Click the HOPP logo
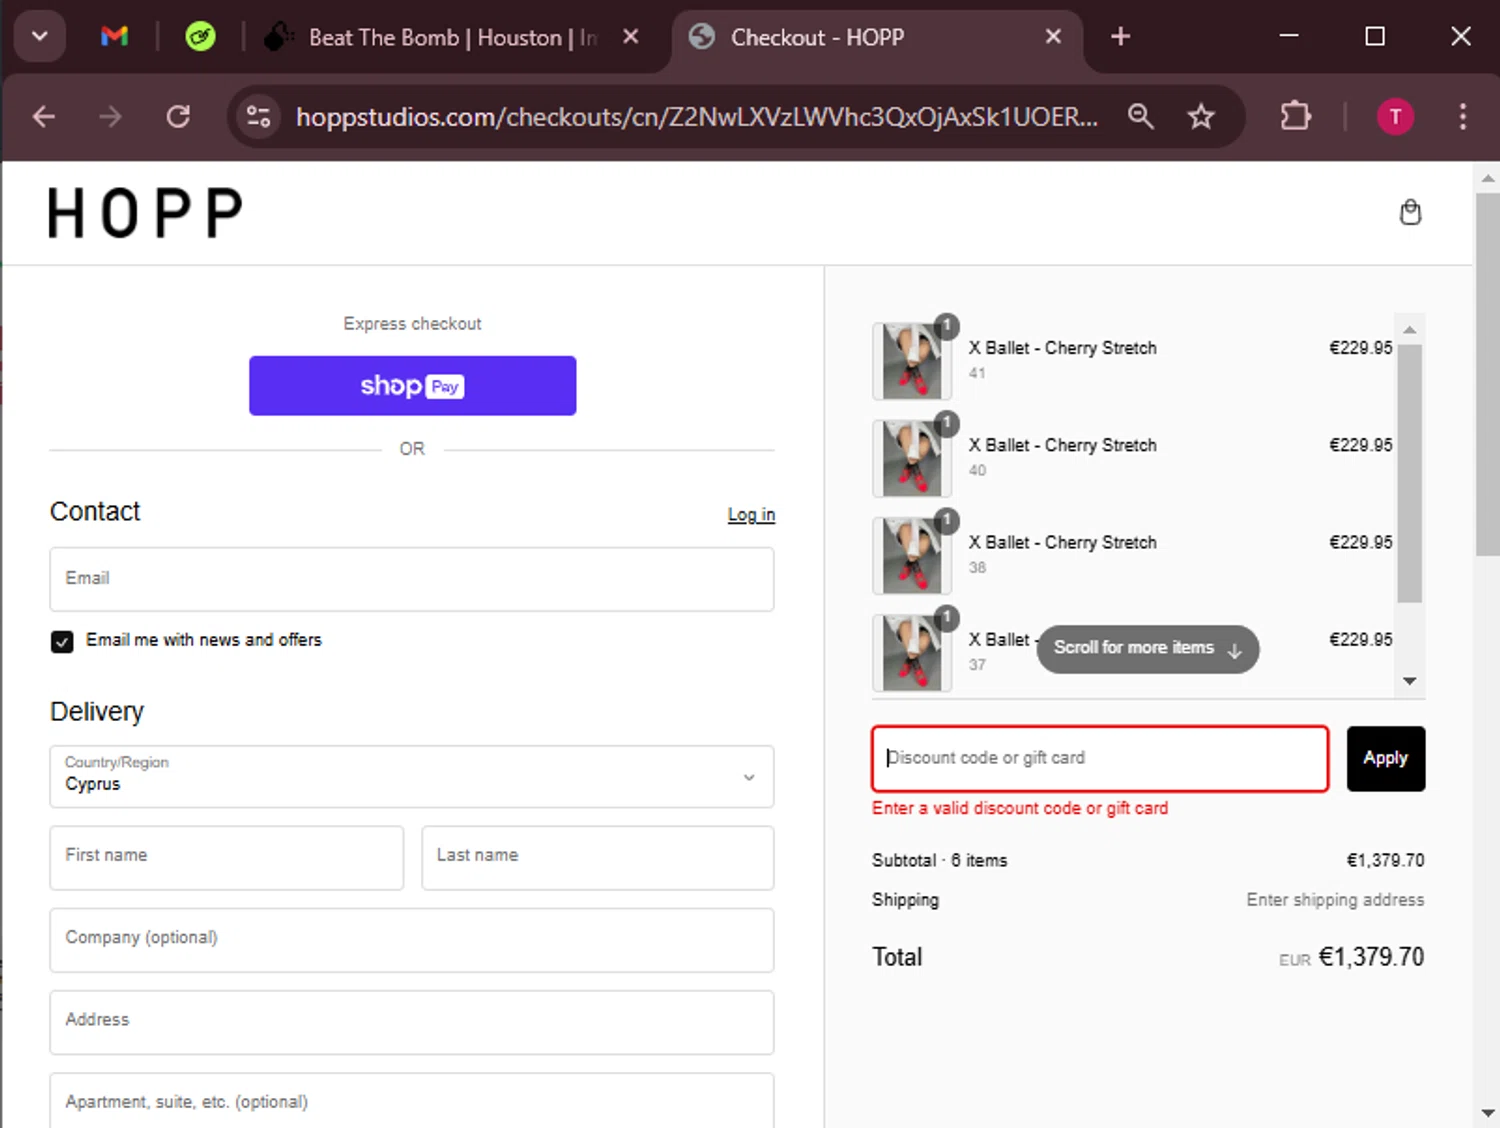The width and height of the screenshot is (1500, 1128). click(x=145, y=213)
